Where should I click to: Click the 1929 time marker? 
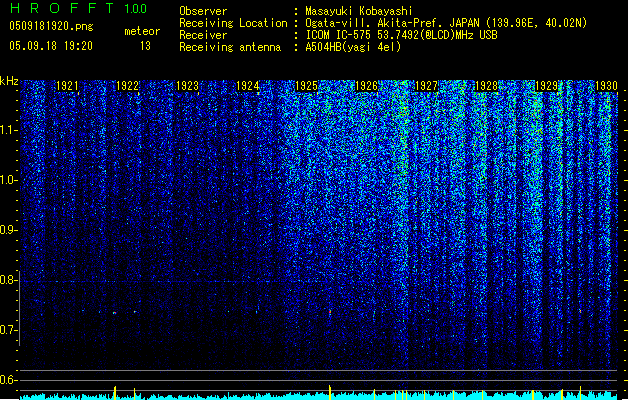[x=546, y=86]
